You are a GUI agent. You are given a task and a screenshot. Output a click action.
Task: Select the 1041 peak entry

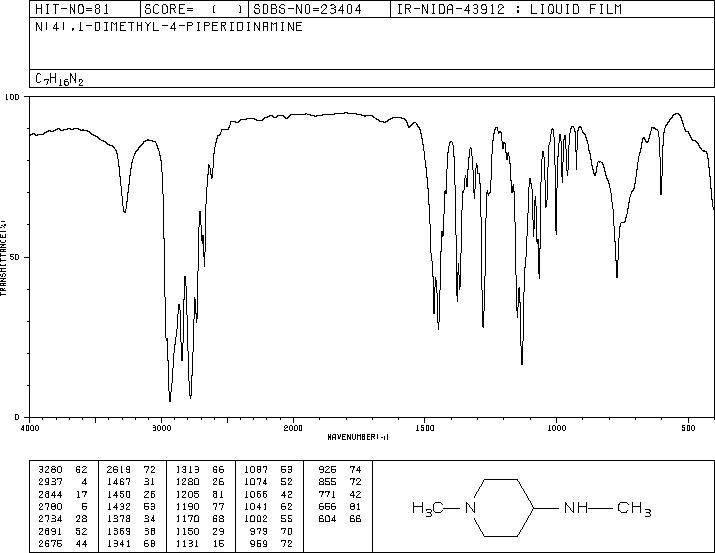click(268, 506)
